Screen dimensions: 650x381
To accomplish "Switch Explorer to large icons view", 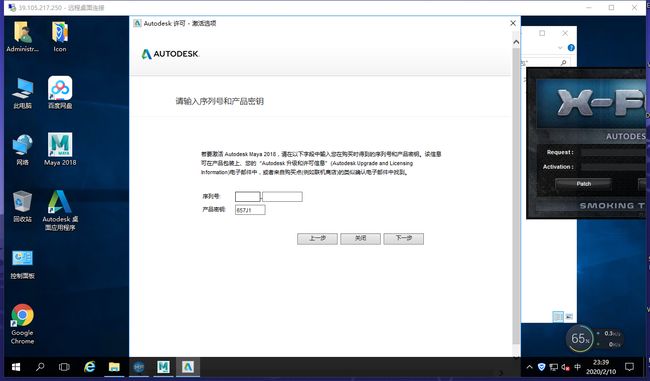I will click(x=569, y=317).
